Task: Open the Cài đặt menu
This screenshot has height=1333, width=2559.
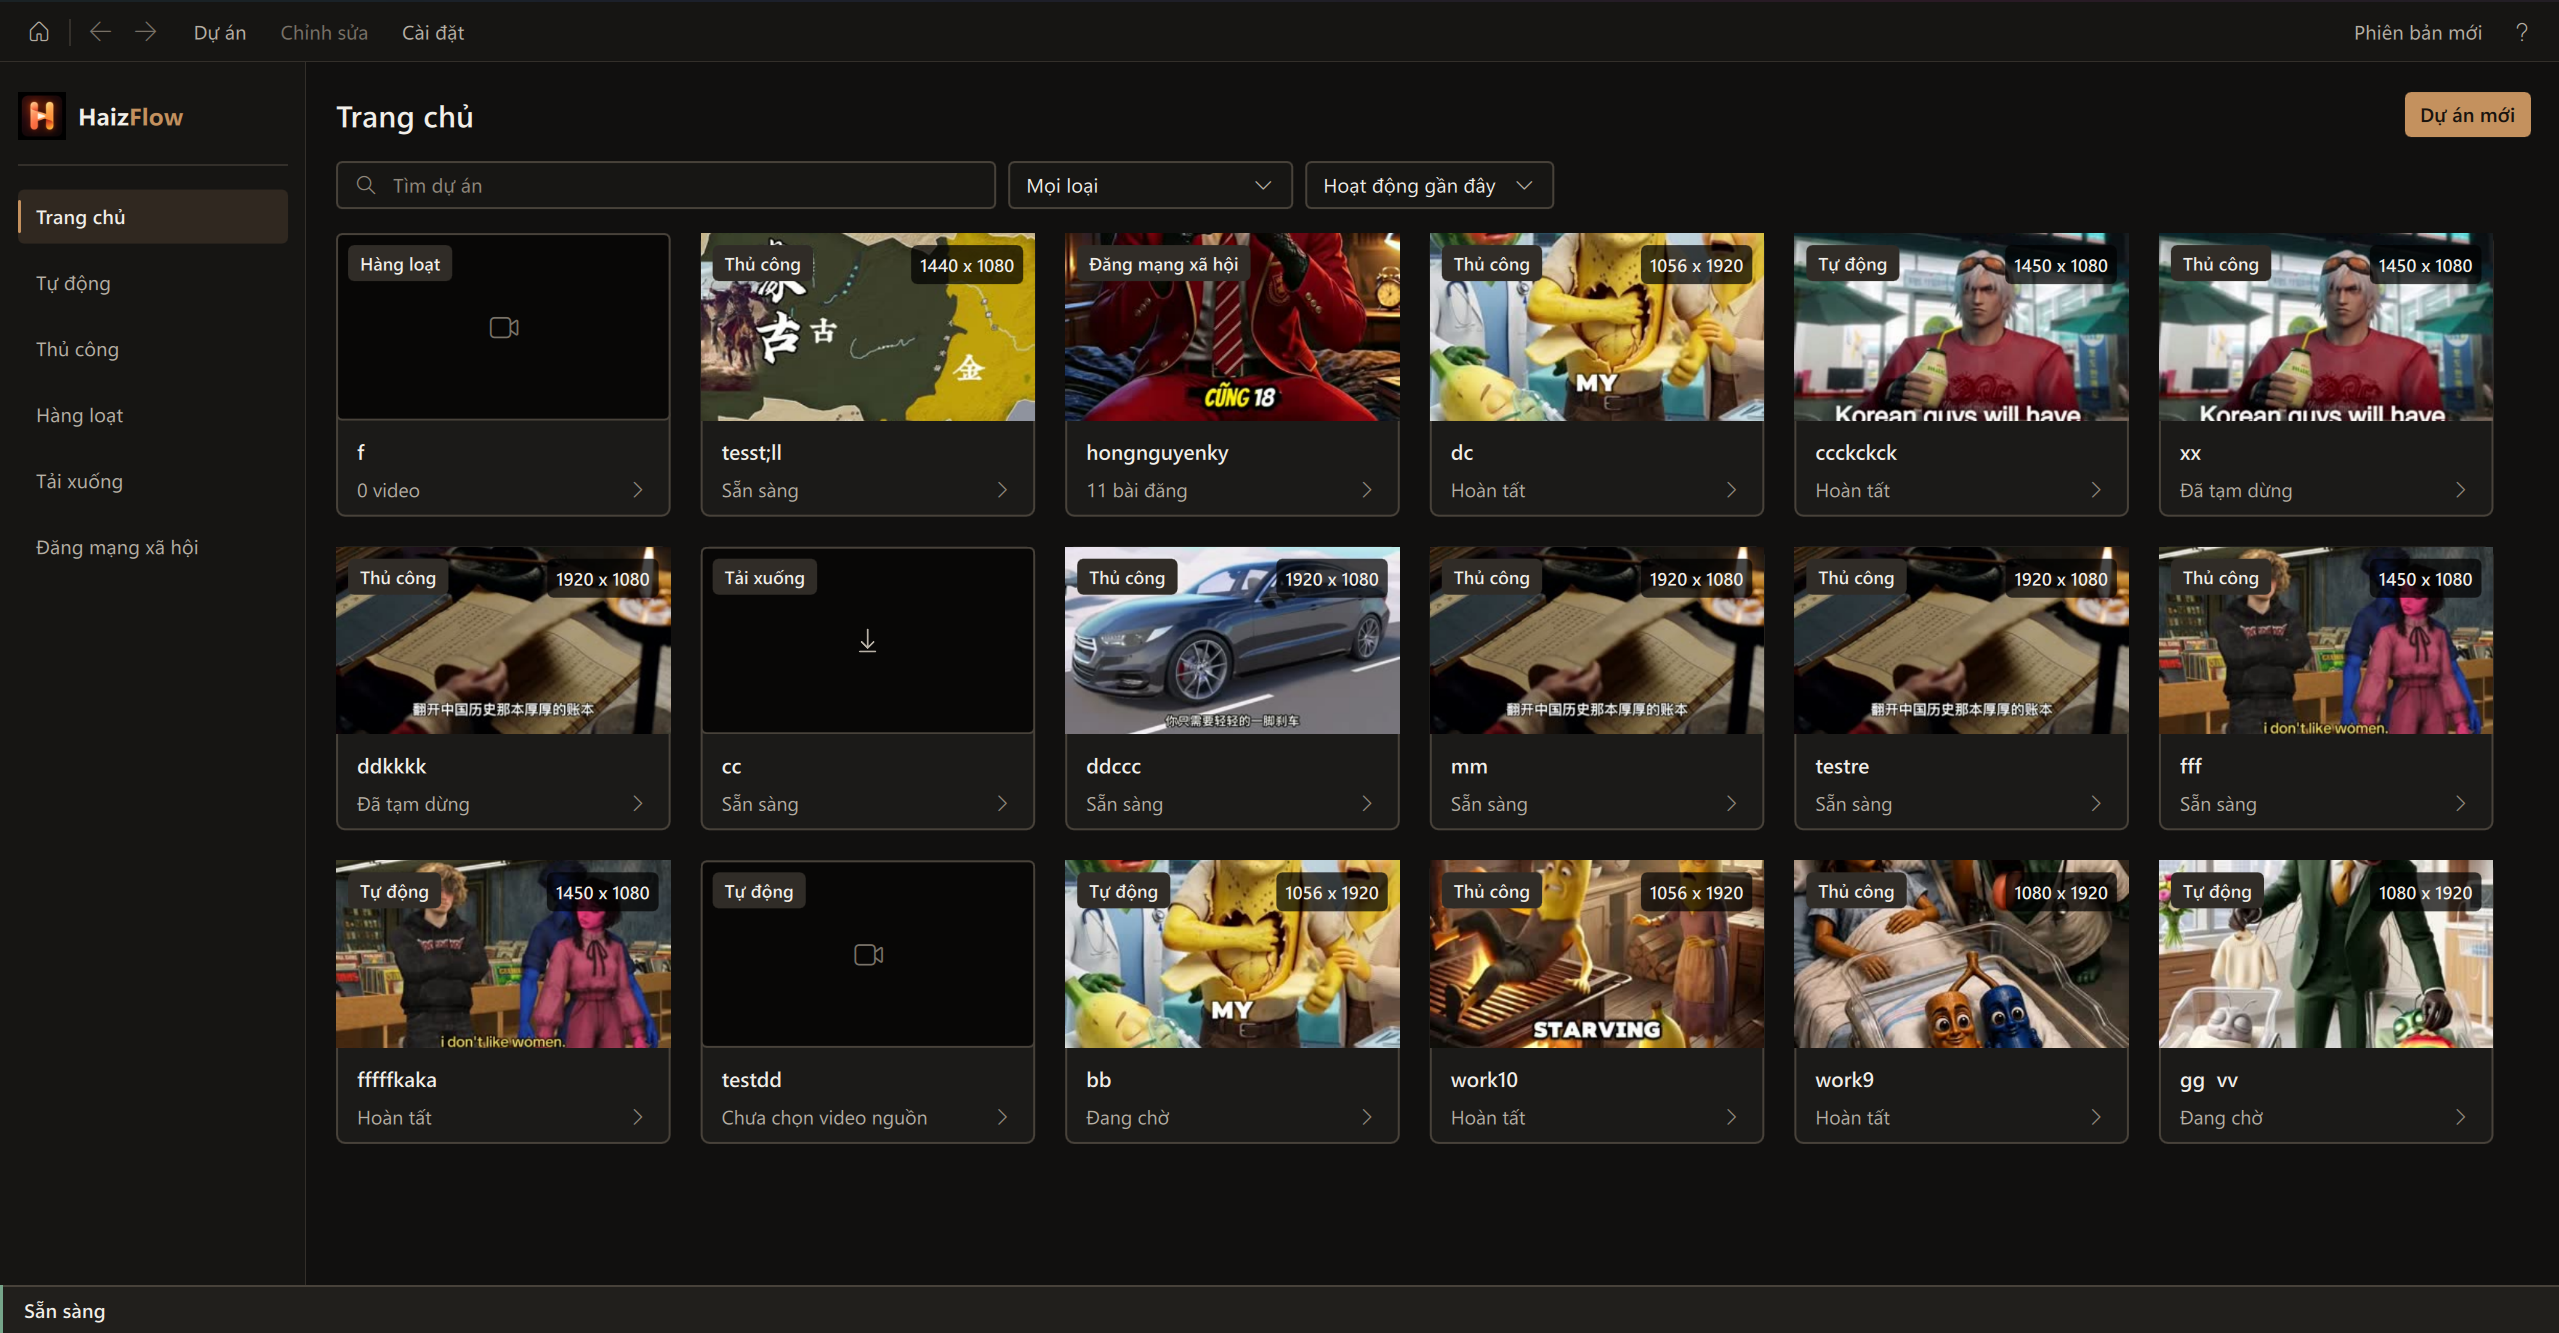Action: coord(433,32)
